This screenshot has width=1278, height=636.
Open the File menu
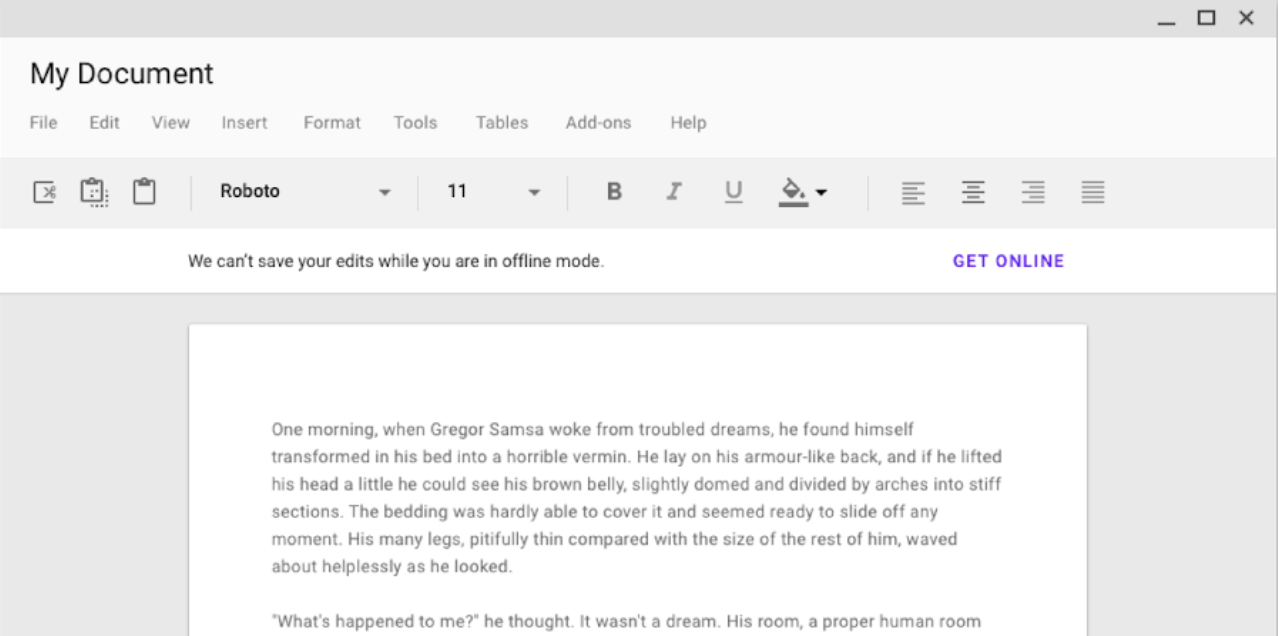tap(43, 123)
